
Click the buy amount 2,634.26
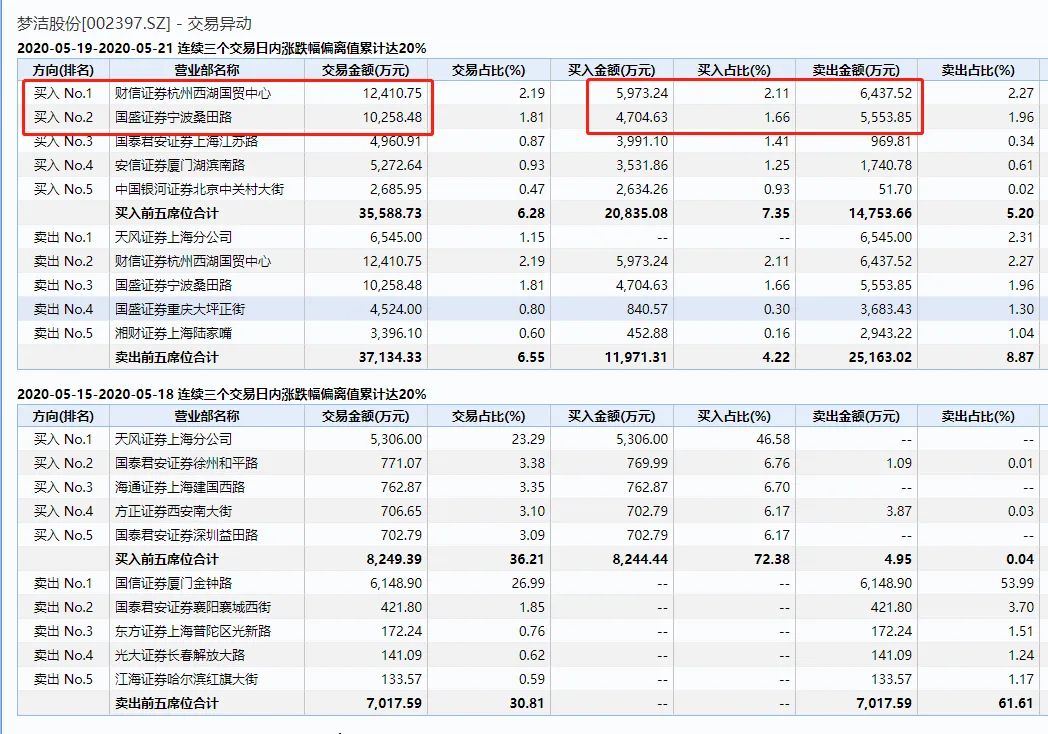pyautogui.click(x=642, y=189)
